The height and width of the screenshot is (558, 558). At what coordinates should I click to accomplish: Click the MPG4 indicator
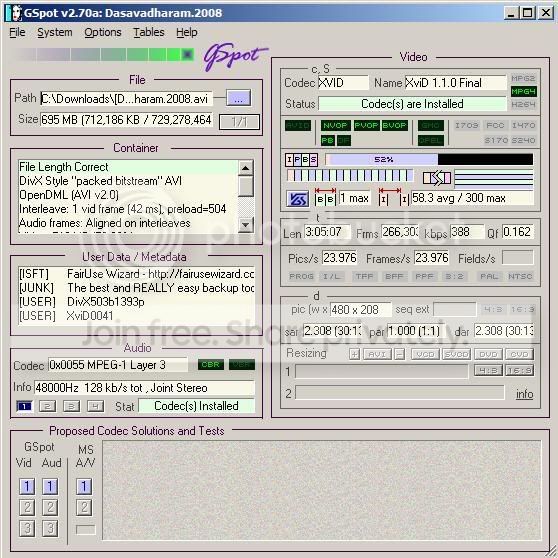pyautogui.click(x=523, y=91)
